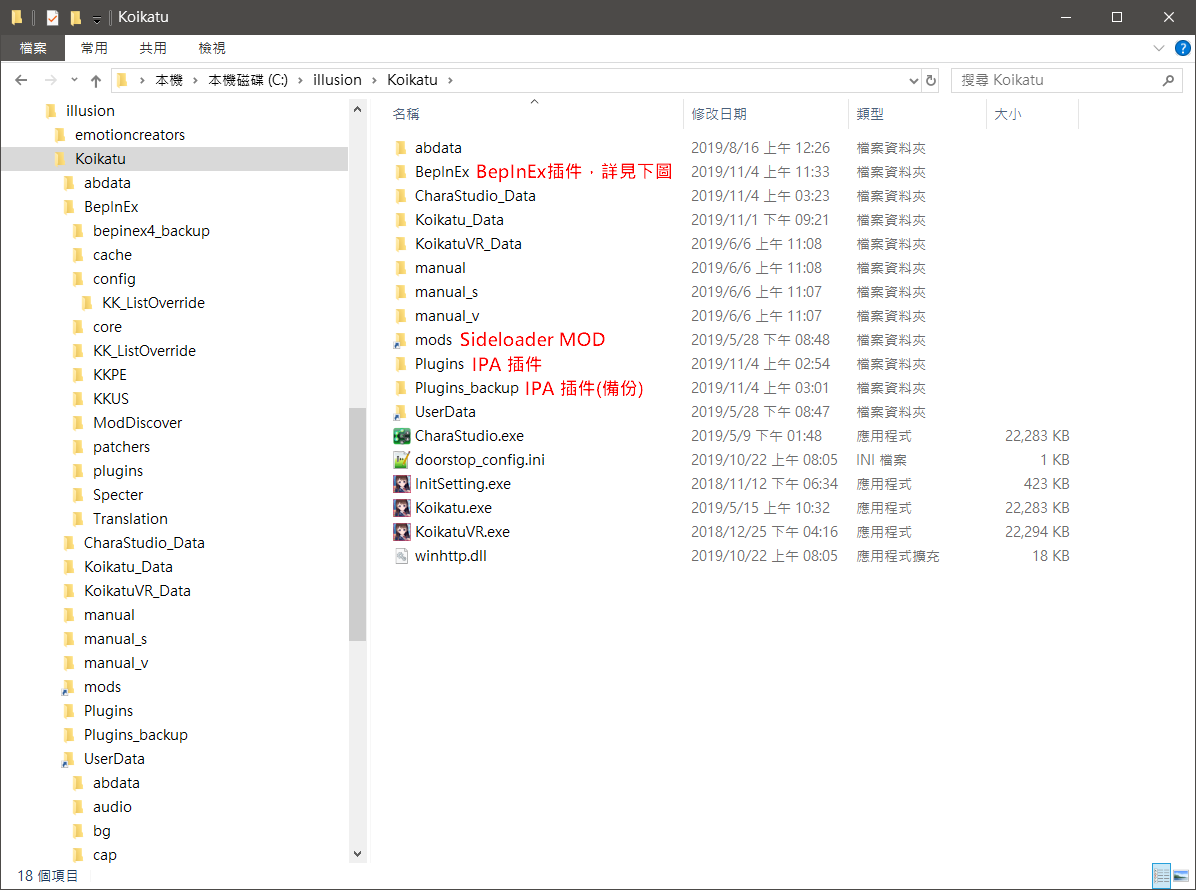Select the winhttp.dll file icon
1196x890 pixels.
(x=402, y=556)
